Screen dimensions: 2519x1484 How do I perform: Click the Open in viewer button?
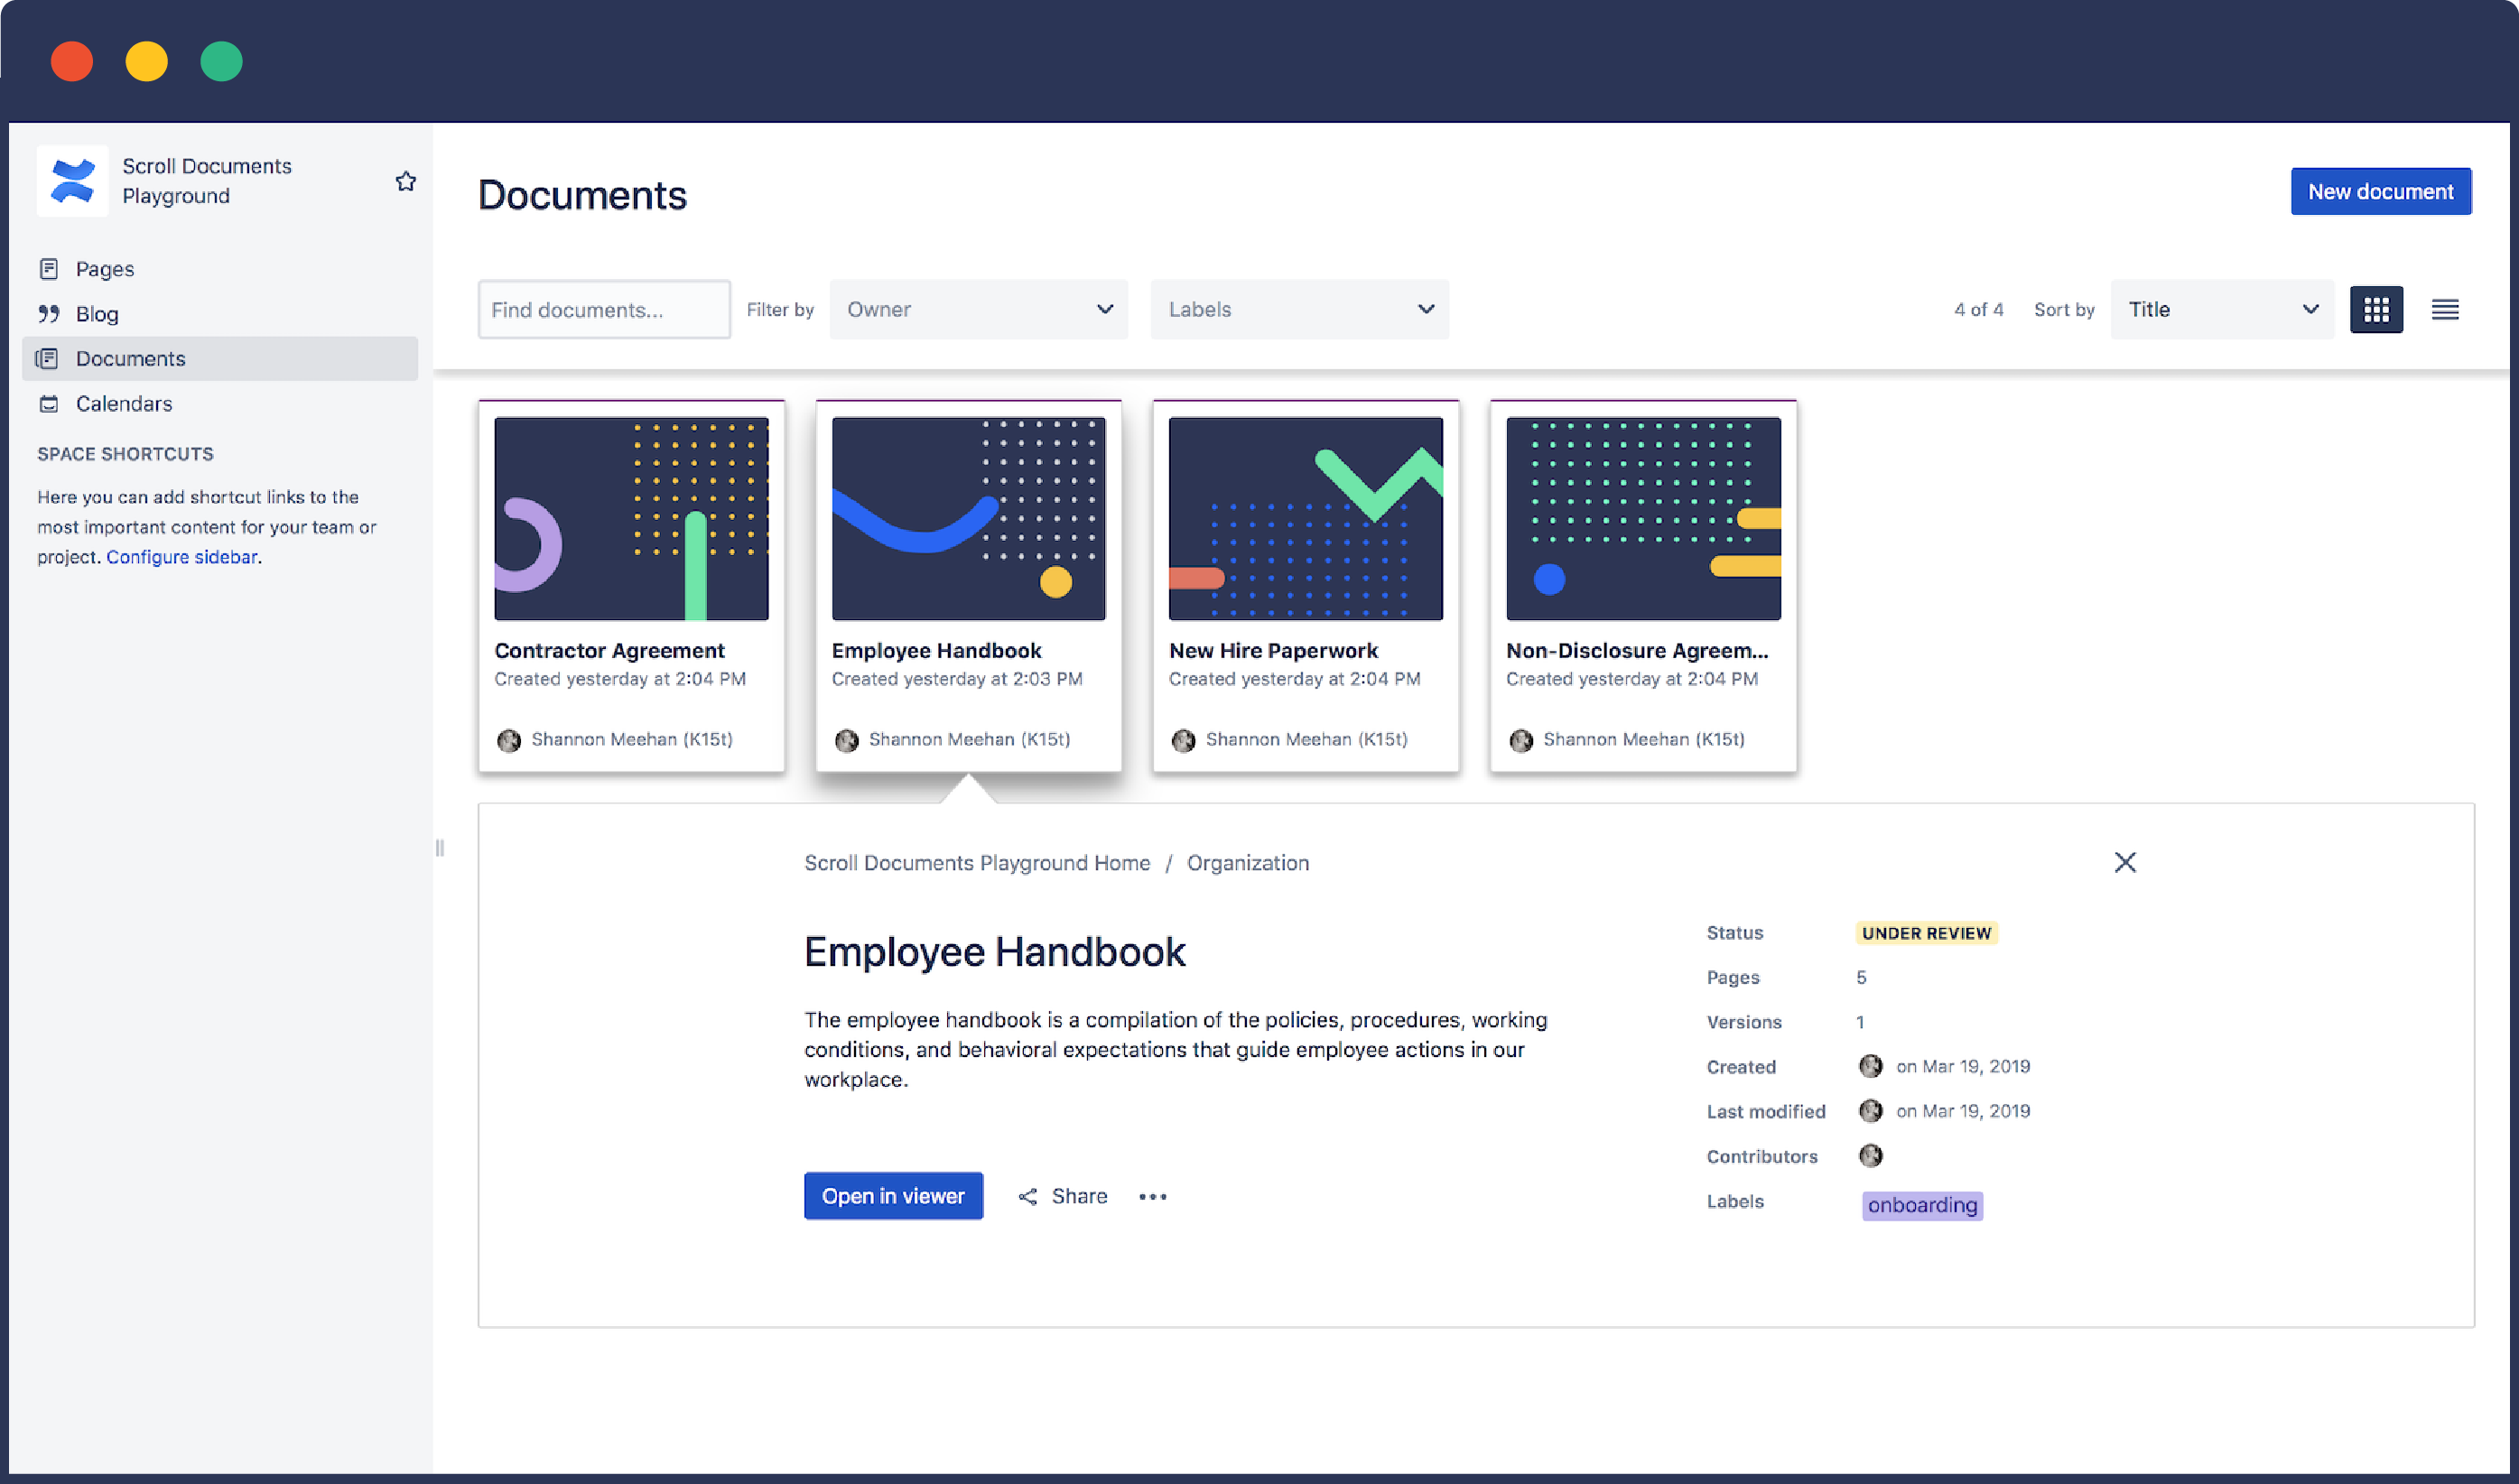coord(893,1196)
